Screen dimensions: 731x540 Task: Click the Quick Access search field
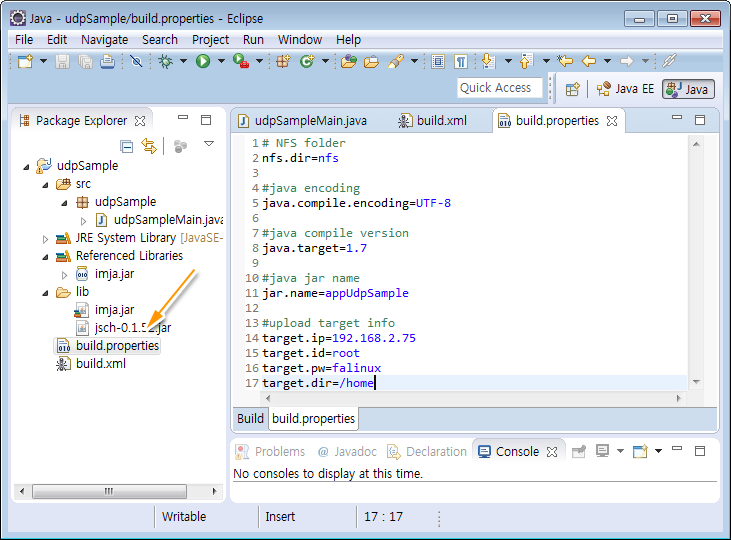[x=500, y=88]
